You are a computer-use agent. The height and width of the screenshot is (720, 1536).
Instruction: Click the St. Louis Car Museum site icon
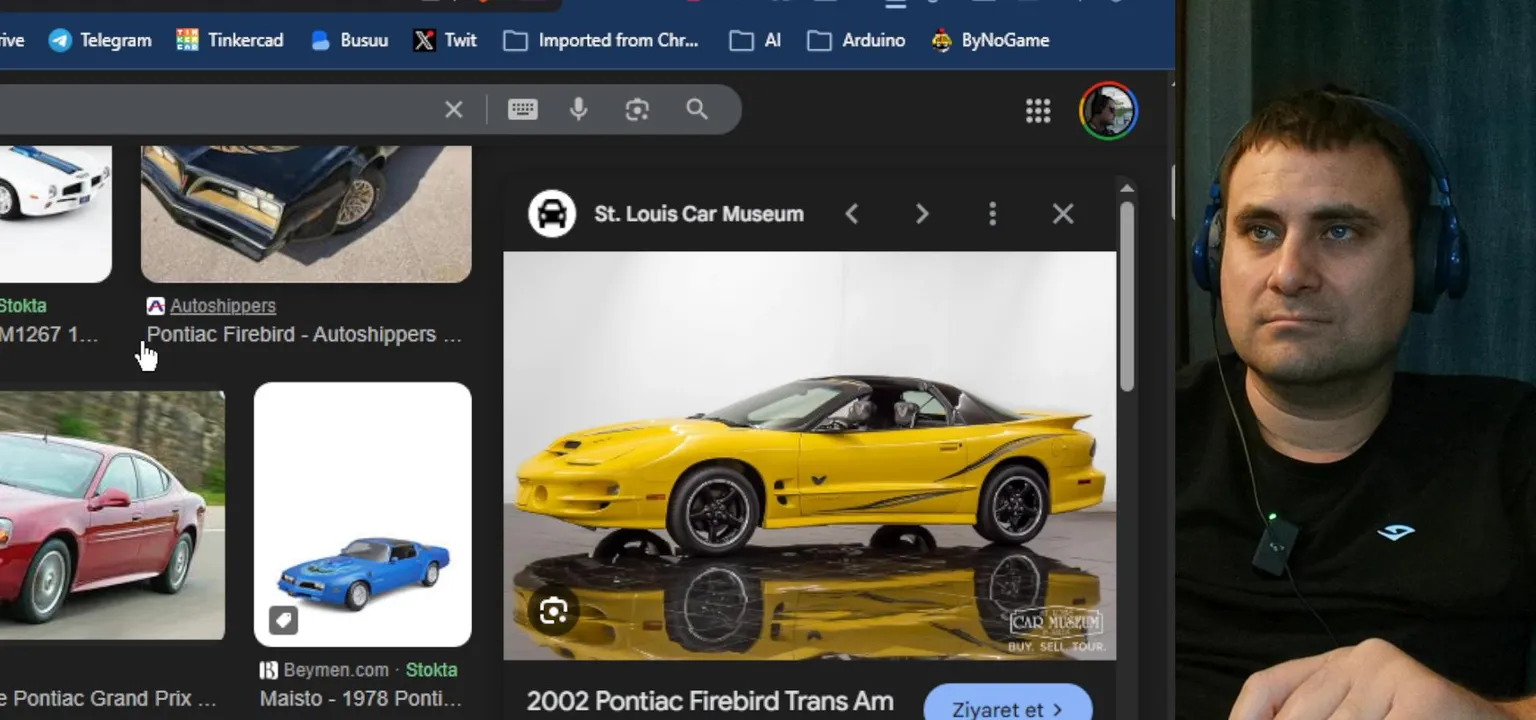tap(552, 214)
